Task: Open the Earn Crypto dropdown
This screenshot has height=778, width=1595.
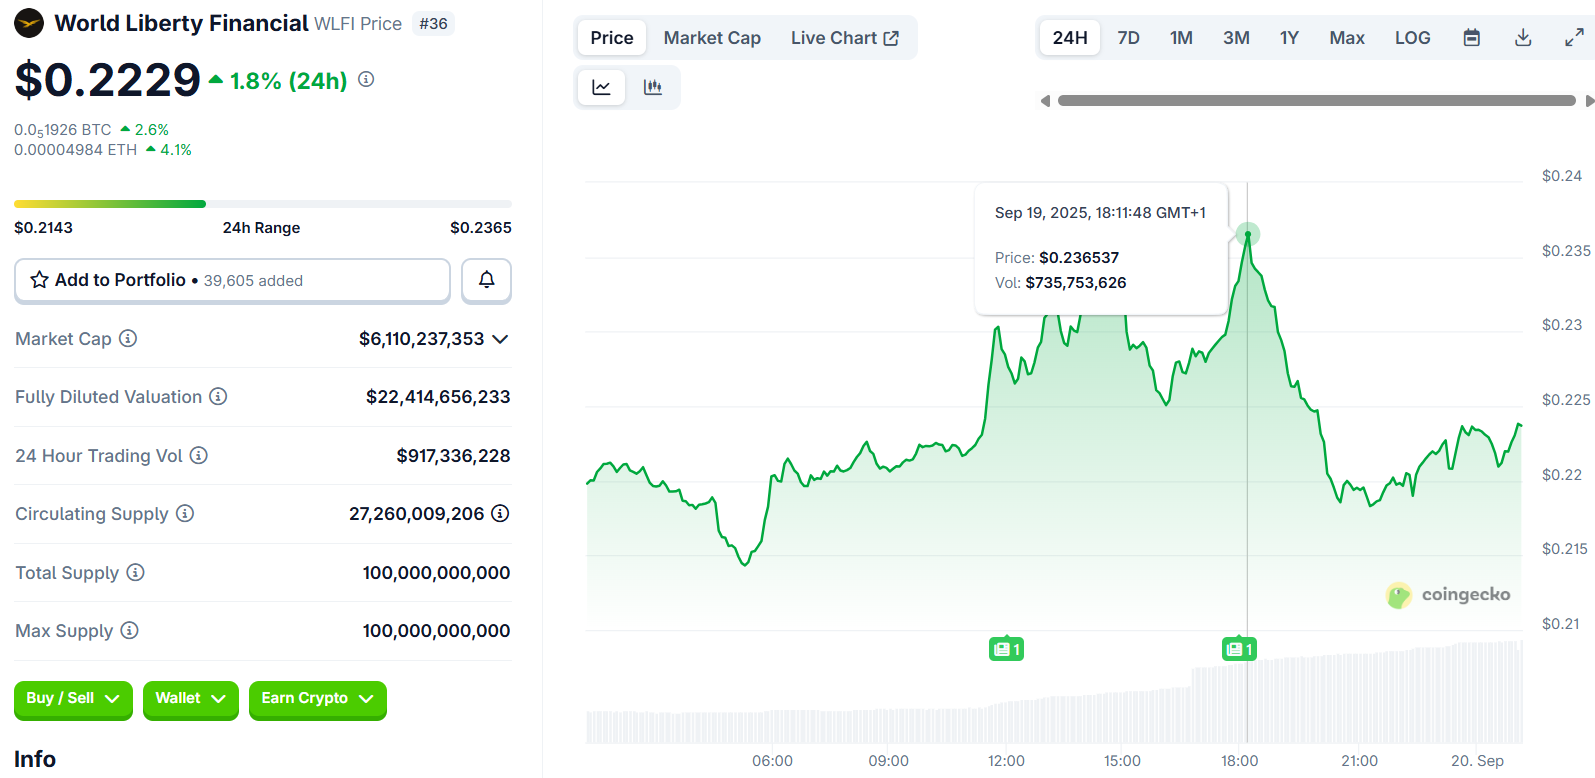Action: coord(317,699)
